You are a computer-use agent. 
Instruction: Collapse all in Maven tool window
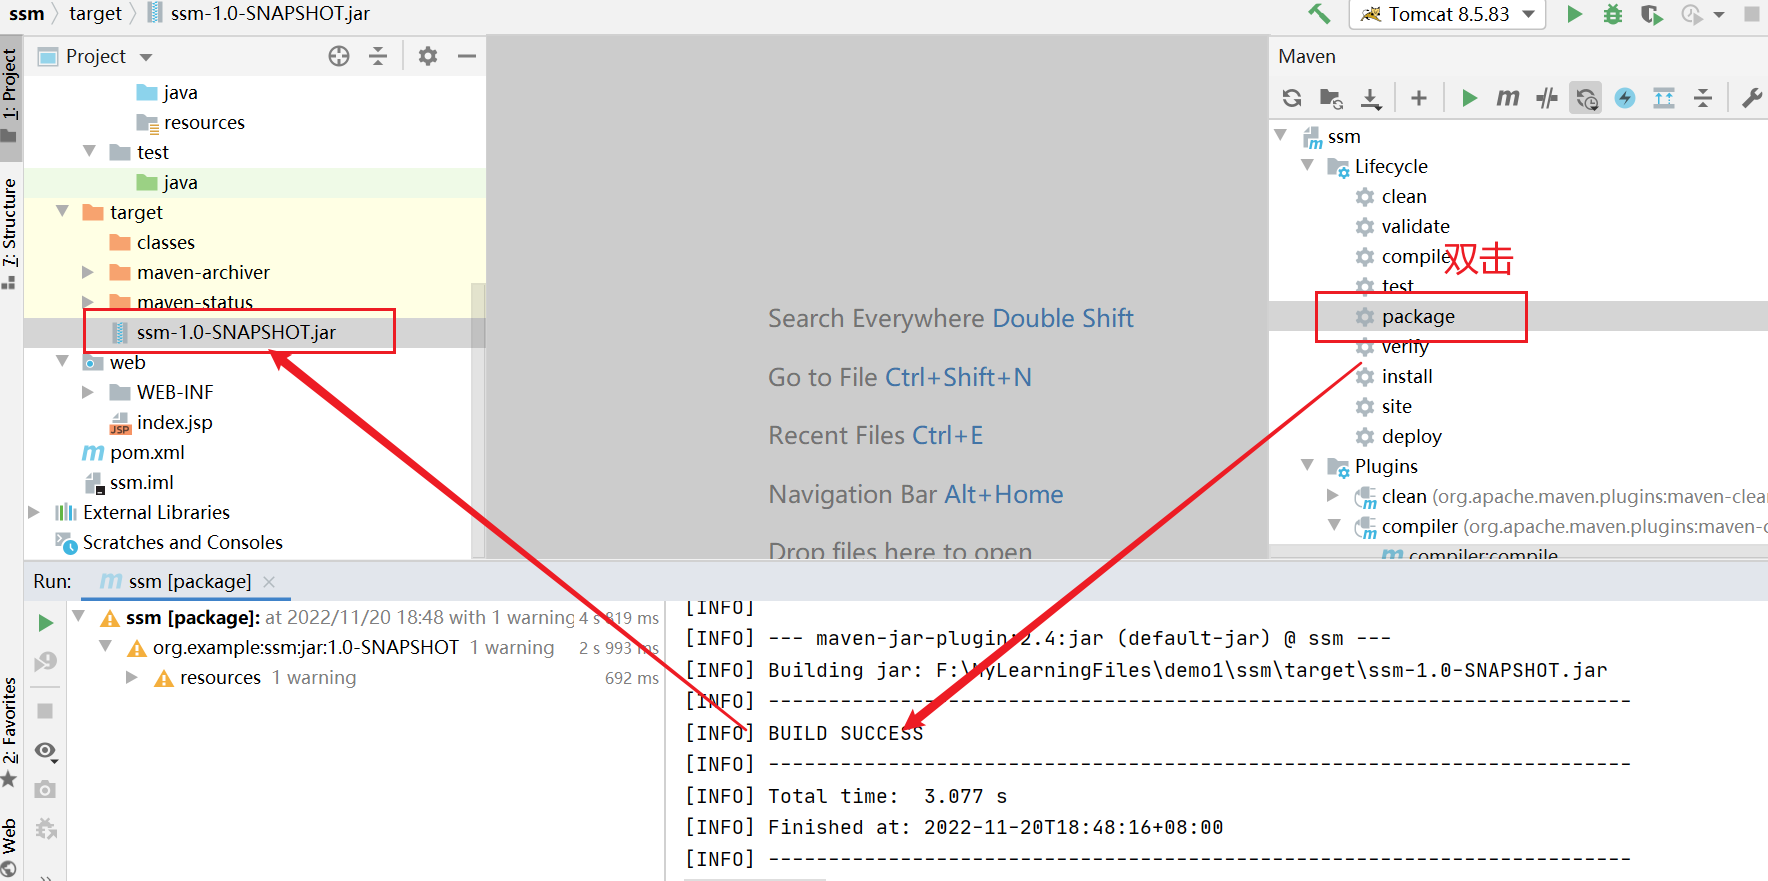click(1703, 98)
